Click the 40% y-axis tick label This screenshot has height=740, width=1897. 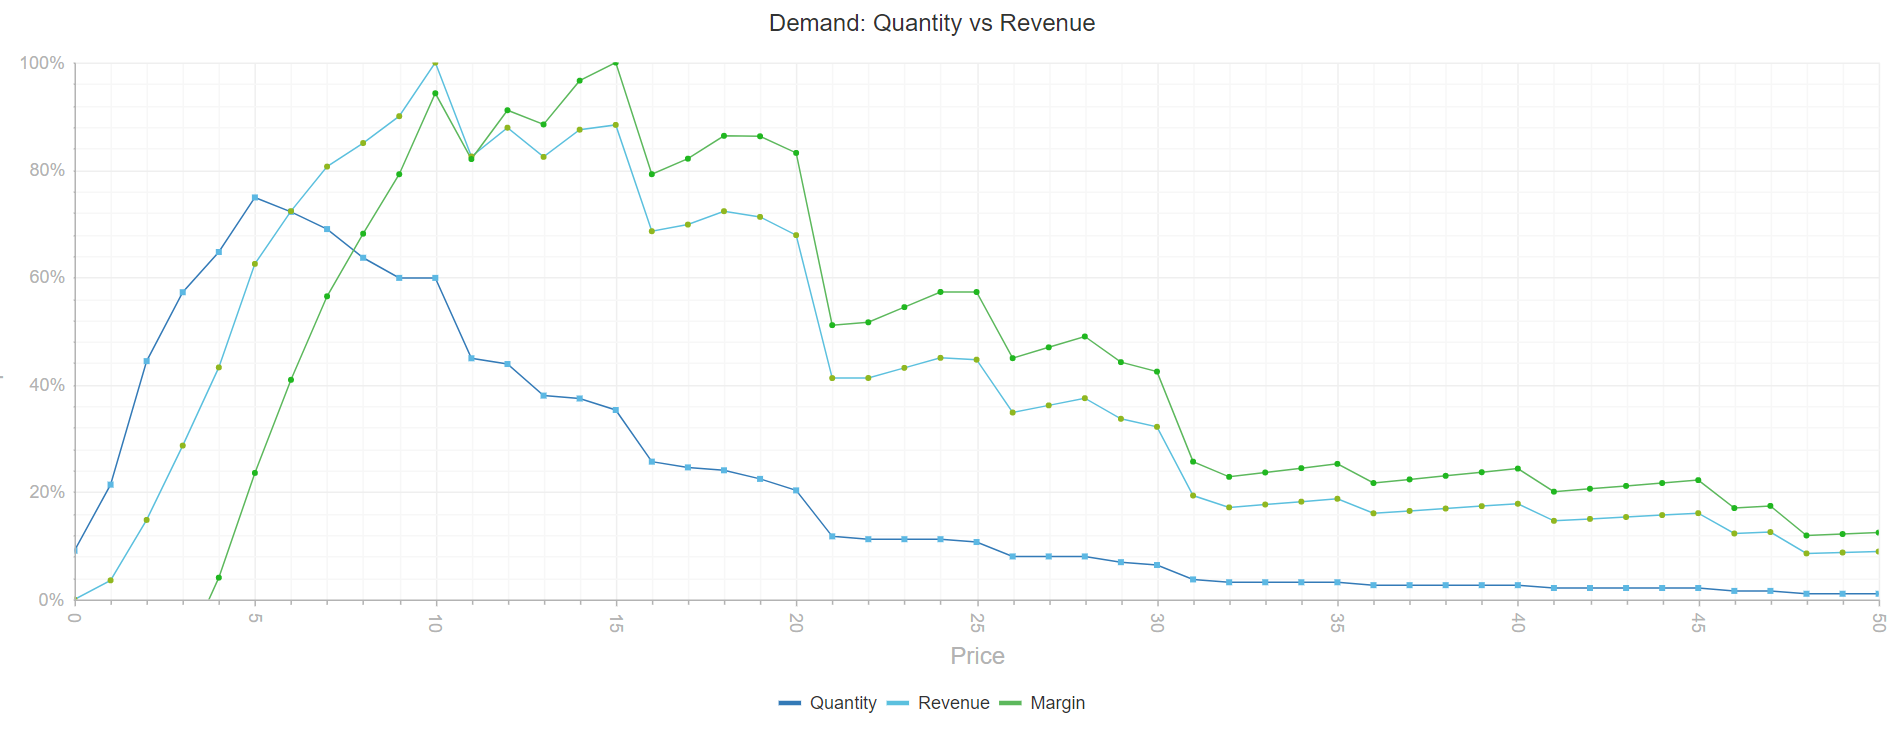(47, 385)
